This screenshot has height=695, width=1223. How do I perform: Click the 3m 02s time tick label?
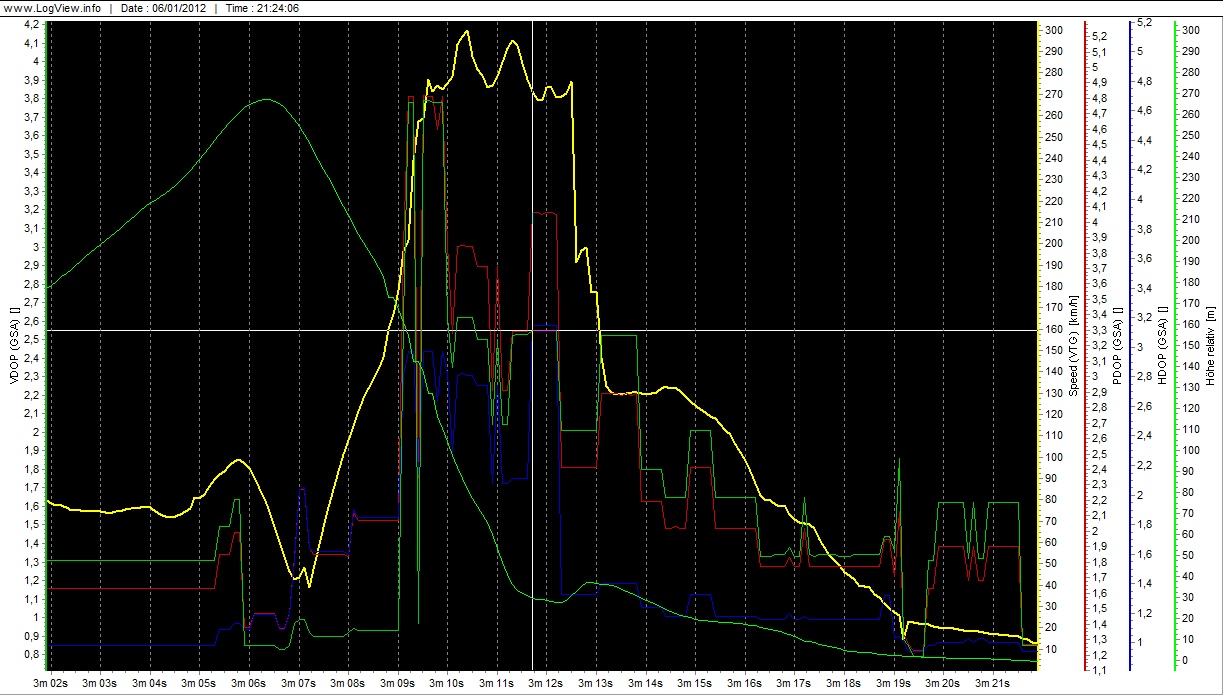(x=50, y=683)
